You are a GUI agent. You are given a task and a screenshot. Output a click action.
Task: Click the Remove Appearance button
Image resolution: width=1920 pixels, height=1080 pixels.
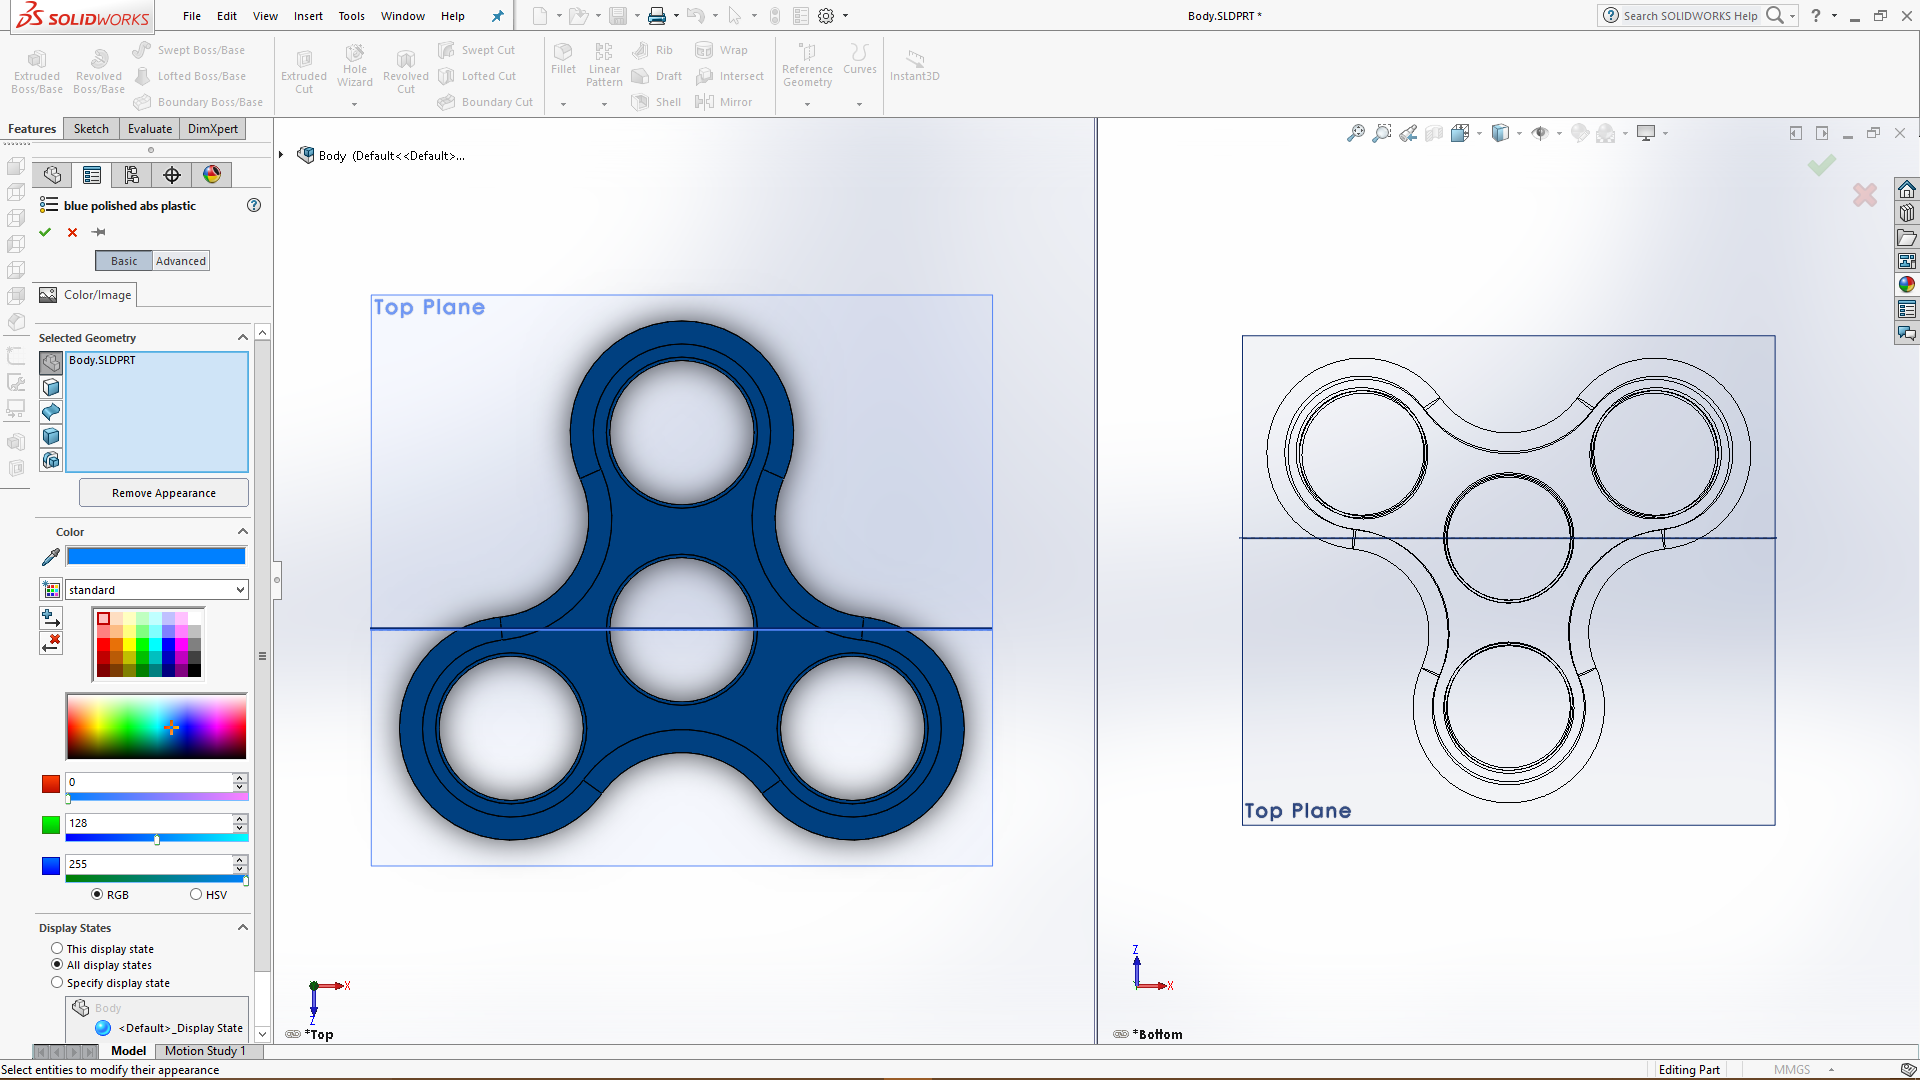[164, 493]
